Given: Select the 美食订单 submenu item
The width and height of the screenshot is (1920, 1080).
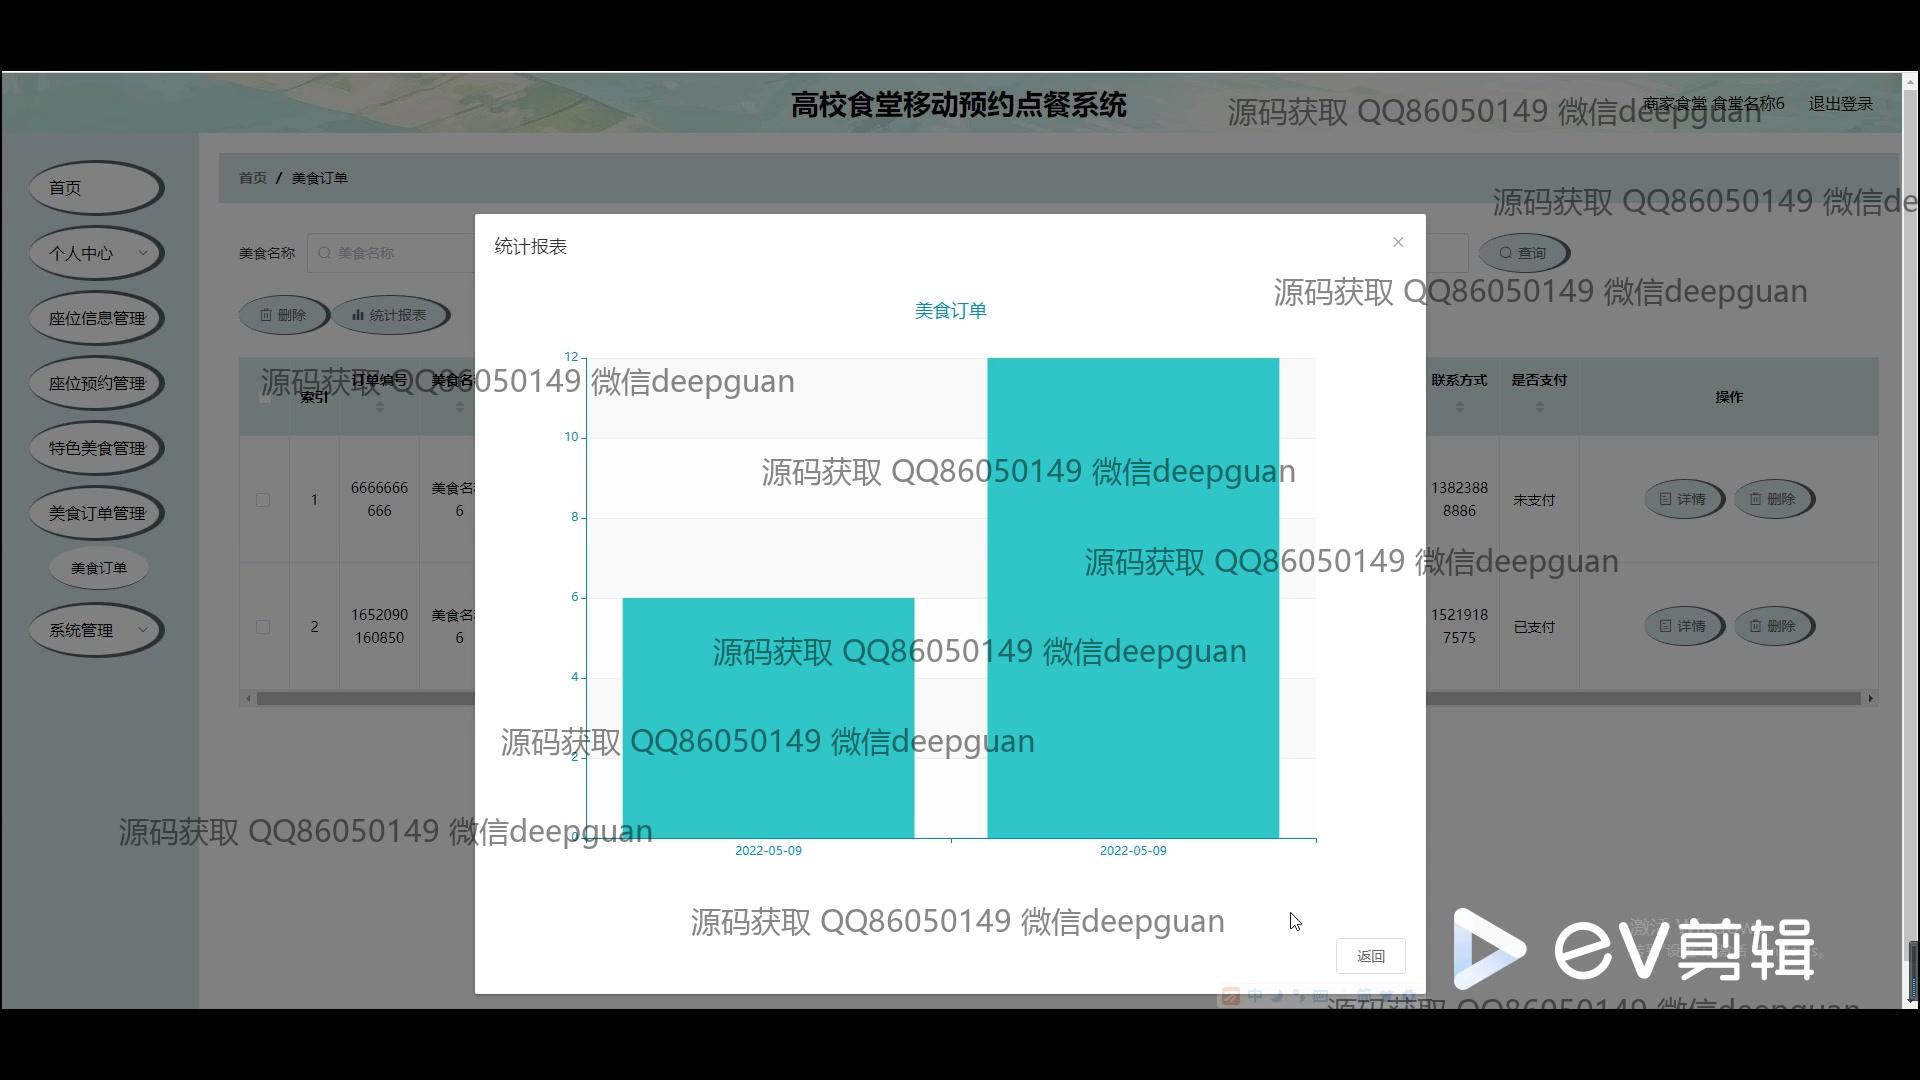Looking at the screenshot, I should pos(98,568).
